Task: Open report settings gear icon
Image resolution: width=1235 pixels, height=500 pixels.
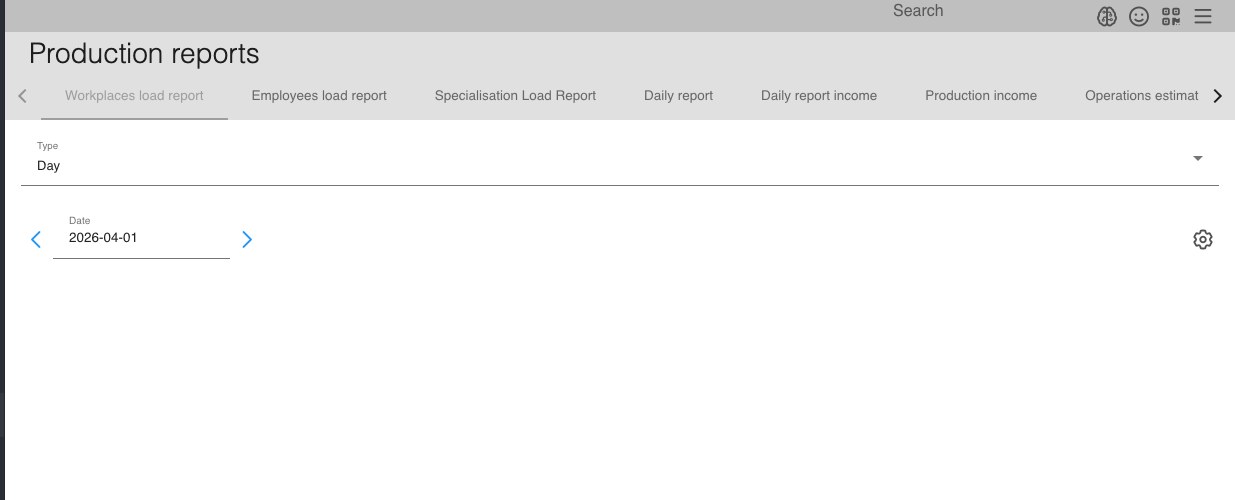Action: click(1203, 240)
